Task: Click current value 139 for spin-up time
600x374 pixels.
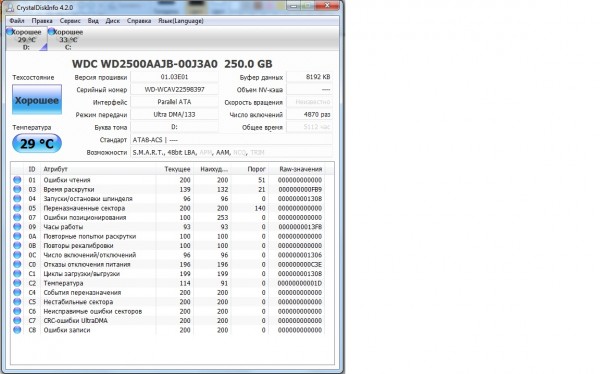Action: (185, 189)
